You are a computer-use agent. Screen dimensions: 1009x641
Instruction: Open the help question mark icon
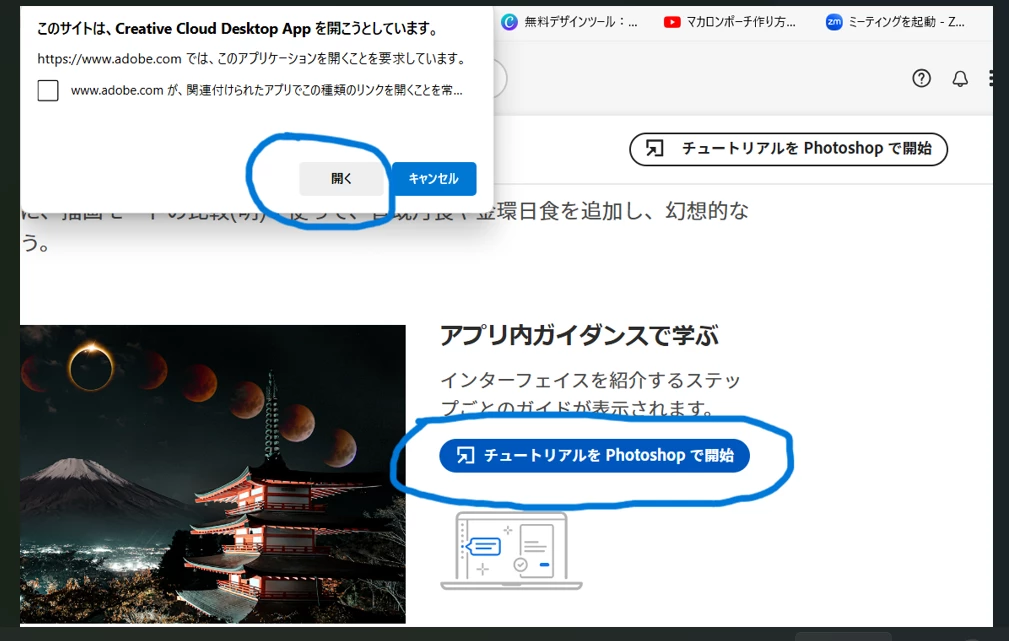click(x=921, y=79)
